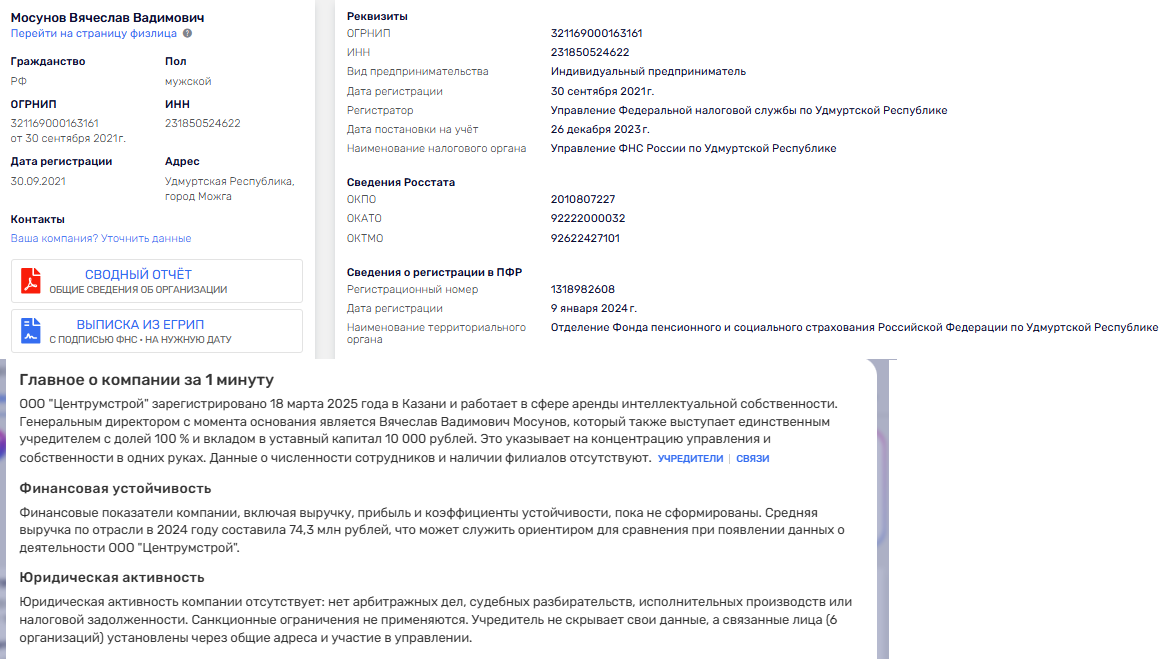The image size is (1170, 659).
Task: Click the question mark help icon
Action: point(187,34)
